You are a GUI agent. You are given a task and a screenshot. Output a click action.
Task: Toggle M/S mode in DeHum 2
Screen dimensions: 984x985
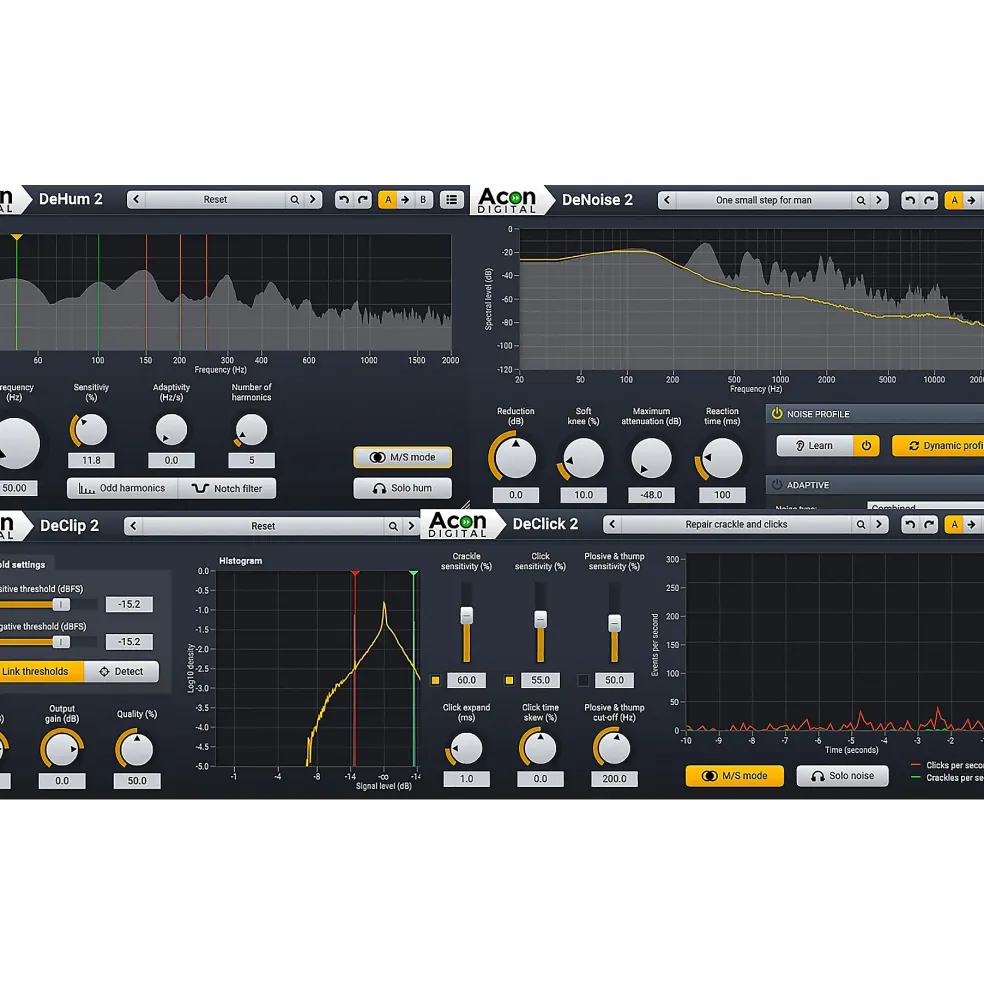[402, 457]
